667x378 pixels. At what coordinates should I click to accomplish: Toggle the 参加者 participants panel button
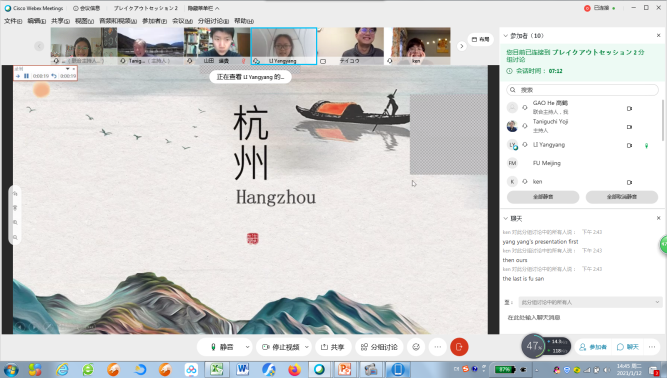[593, 347]
